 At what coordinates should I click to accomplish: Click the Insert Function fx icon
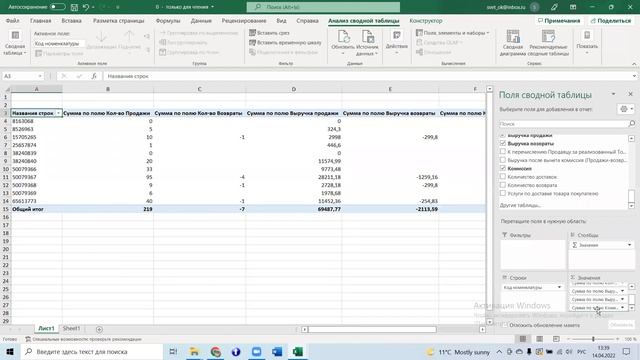[x=94, y=76]
